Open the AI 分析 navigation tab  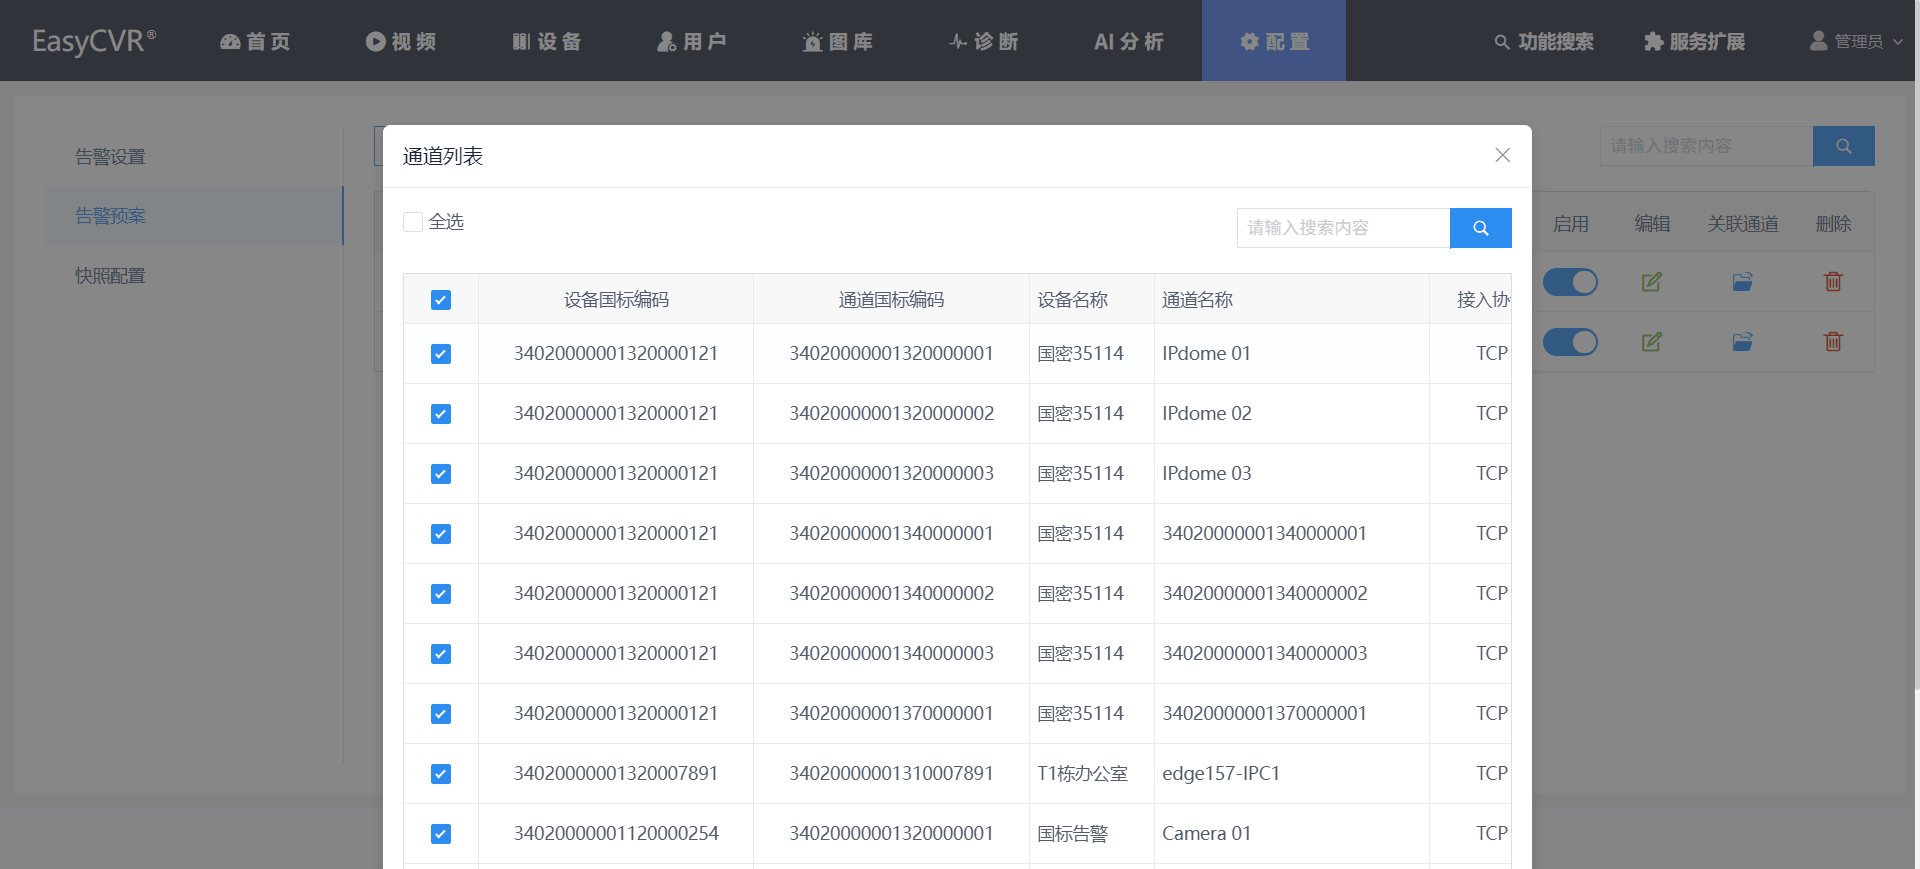point(1129,41)
